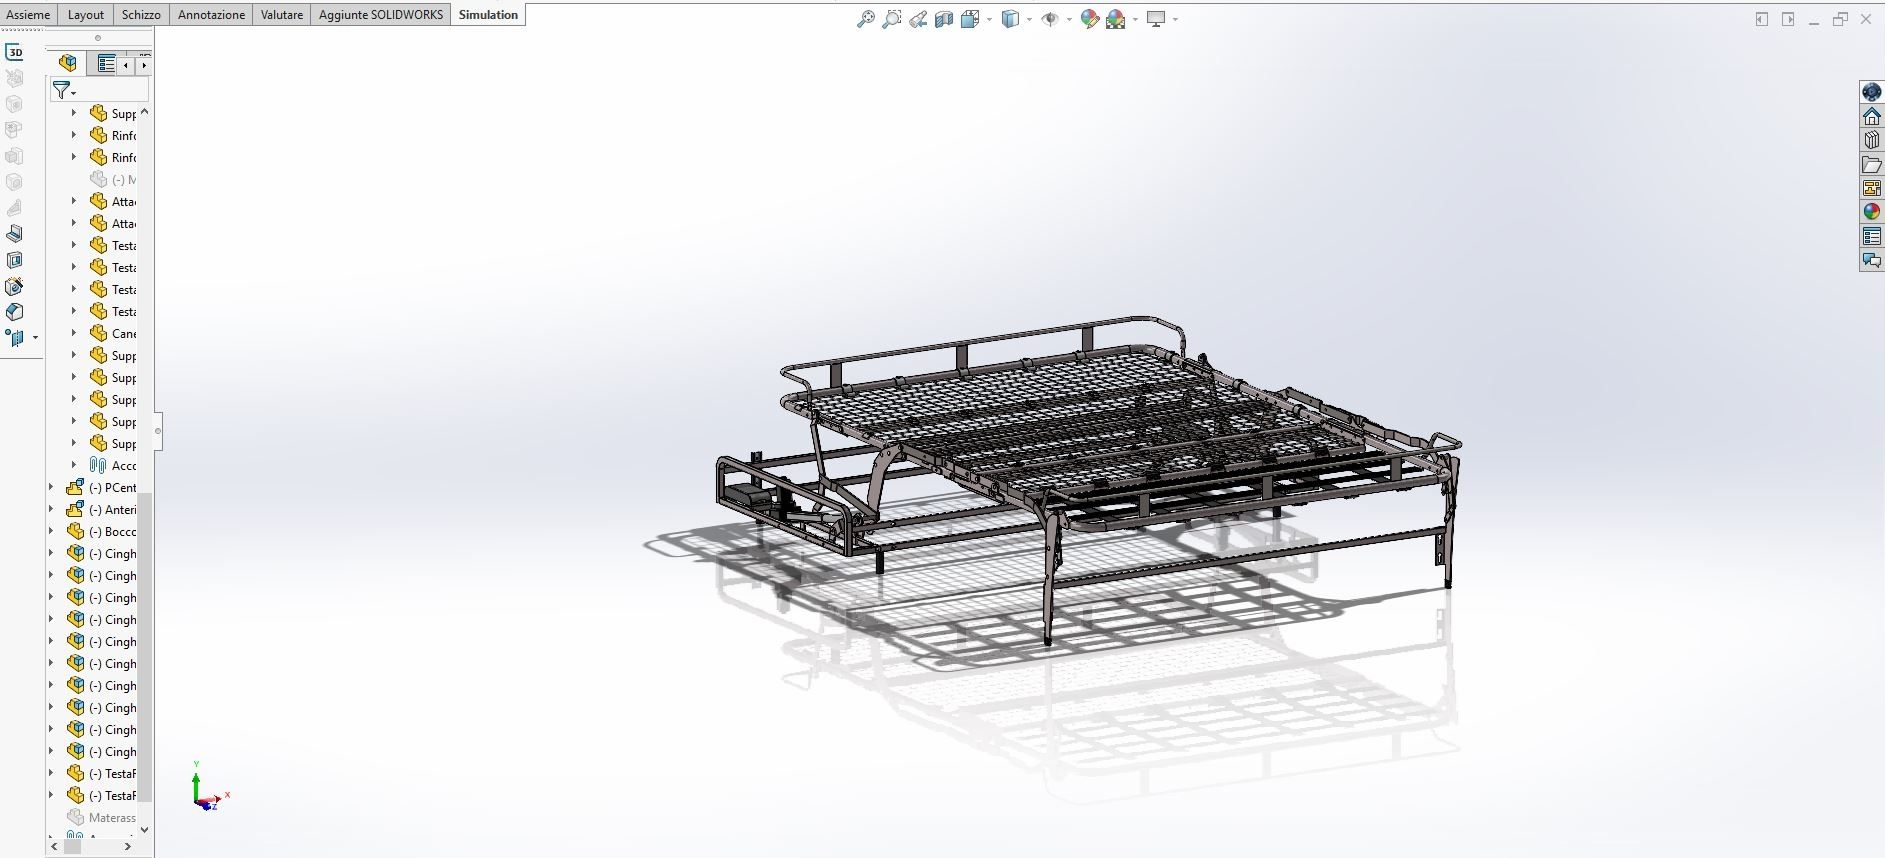Click the tree horizontal scrollbar right arrow

pos(128,847)
